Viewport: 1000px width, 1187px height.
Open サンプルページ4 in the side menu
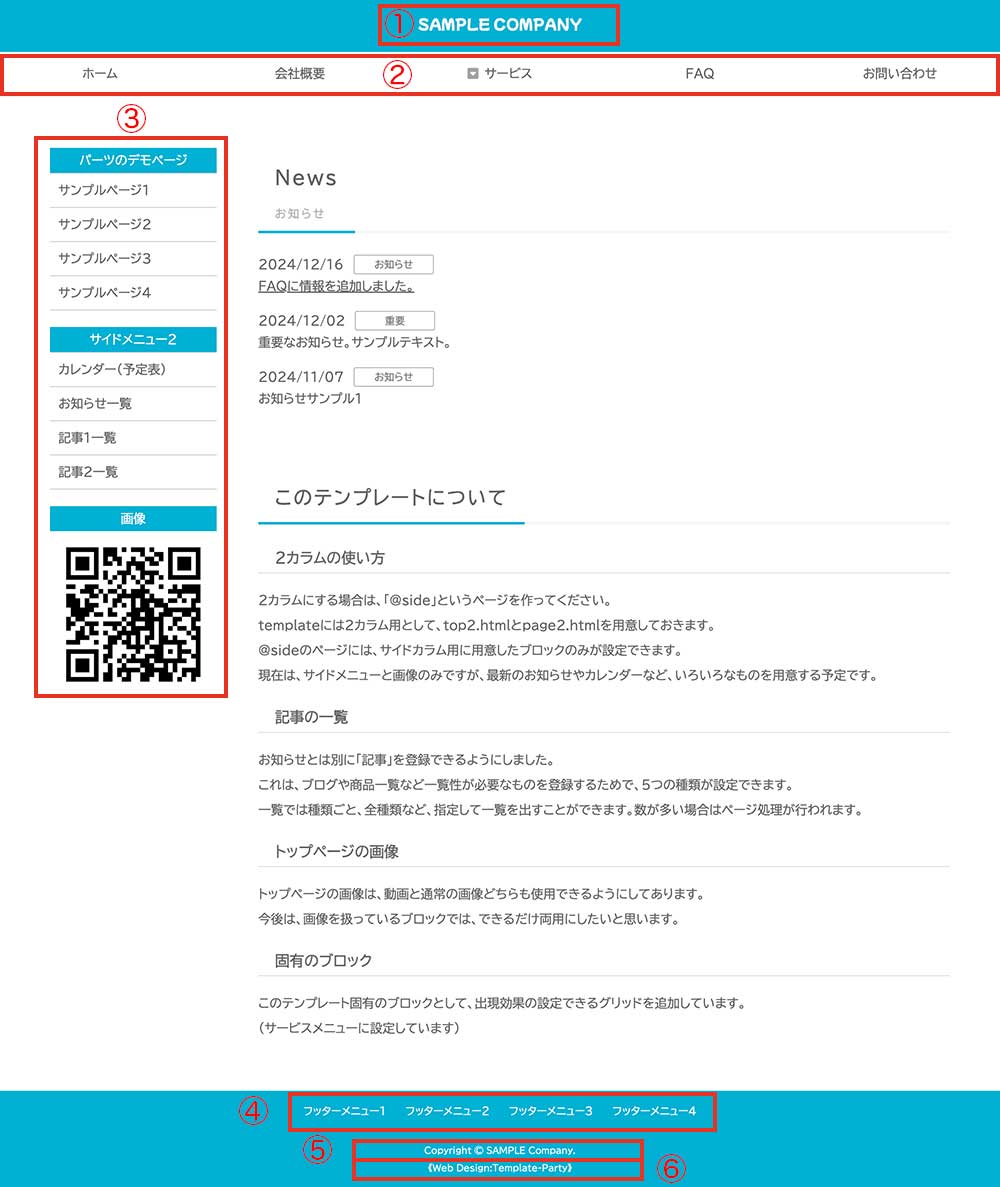104,292
